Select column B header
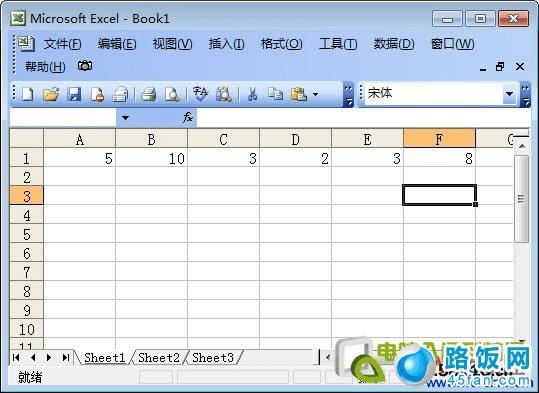Screen dimensions: 539x393 [x=152, y=139]
